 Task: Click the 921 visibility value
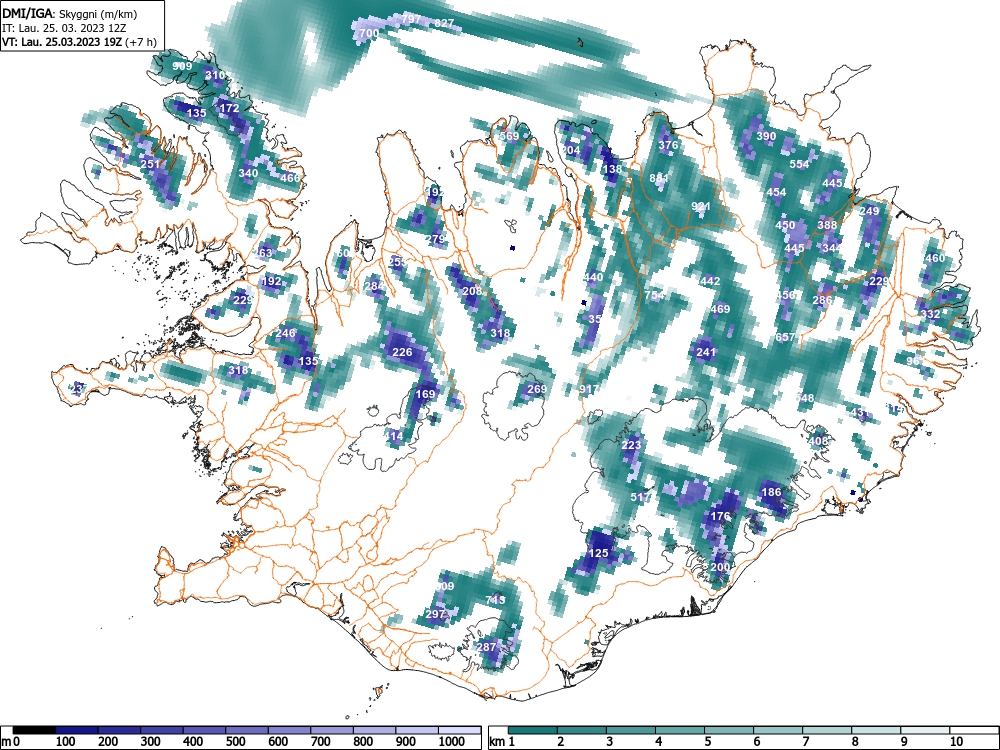(701, 207)
